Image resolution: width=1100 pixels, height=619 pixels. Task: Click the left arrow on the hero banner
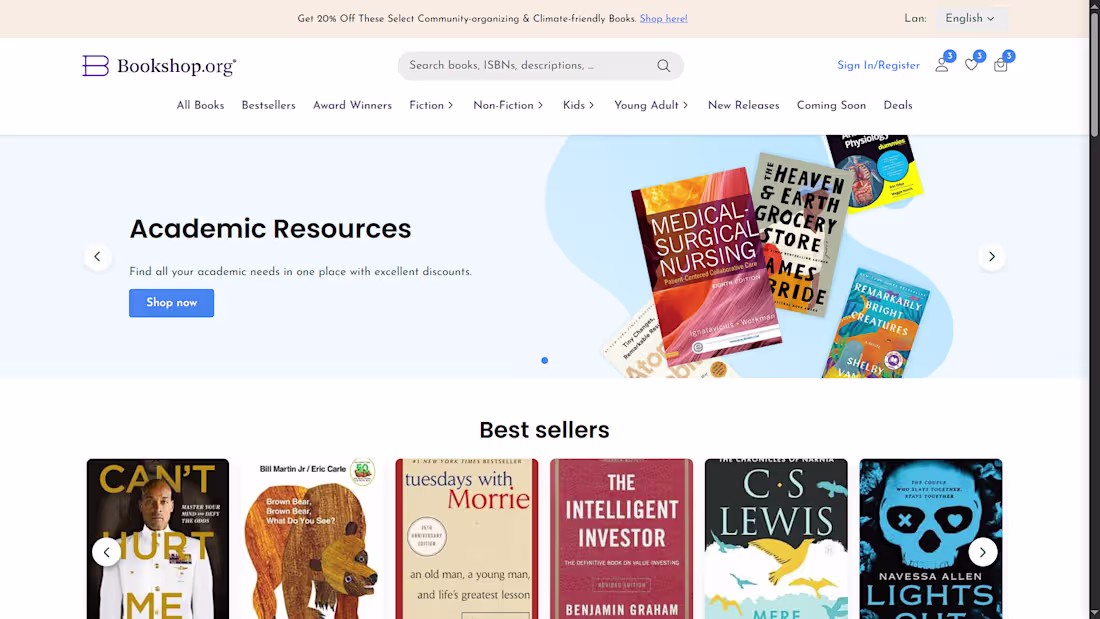97,256
